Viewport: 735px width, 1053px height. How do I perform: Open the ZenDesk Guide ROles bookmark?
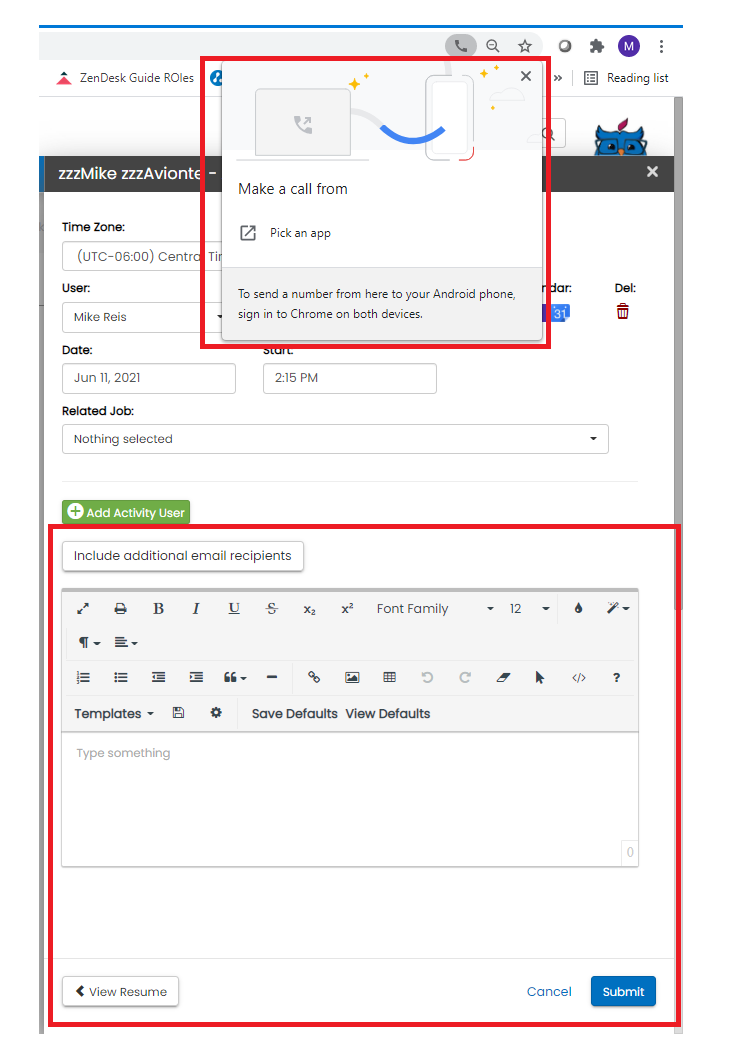click(x=125, y=78)
